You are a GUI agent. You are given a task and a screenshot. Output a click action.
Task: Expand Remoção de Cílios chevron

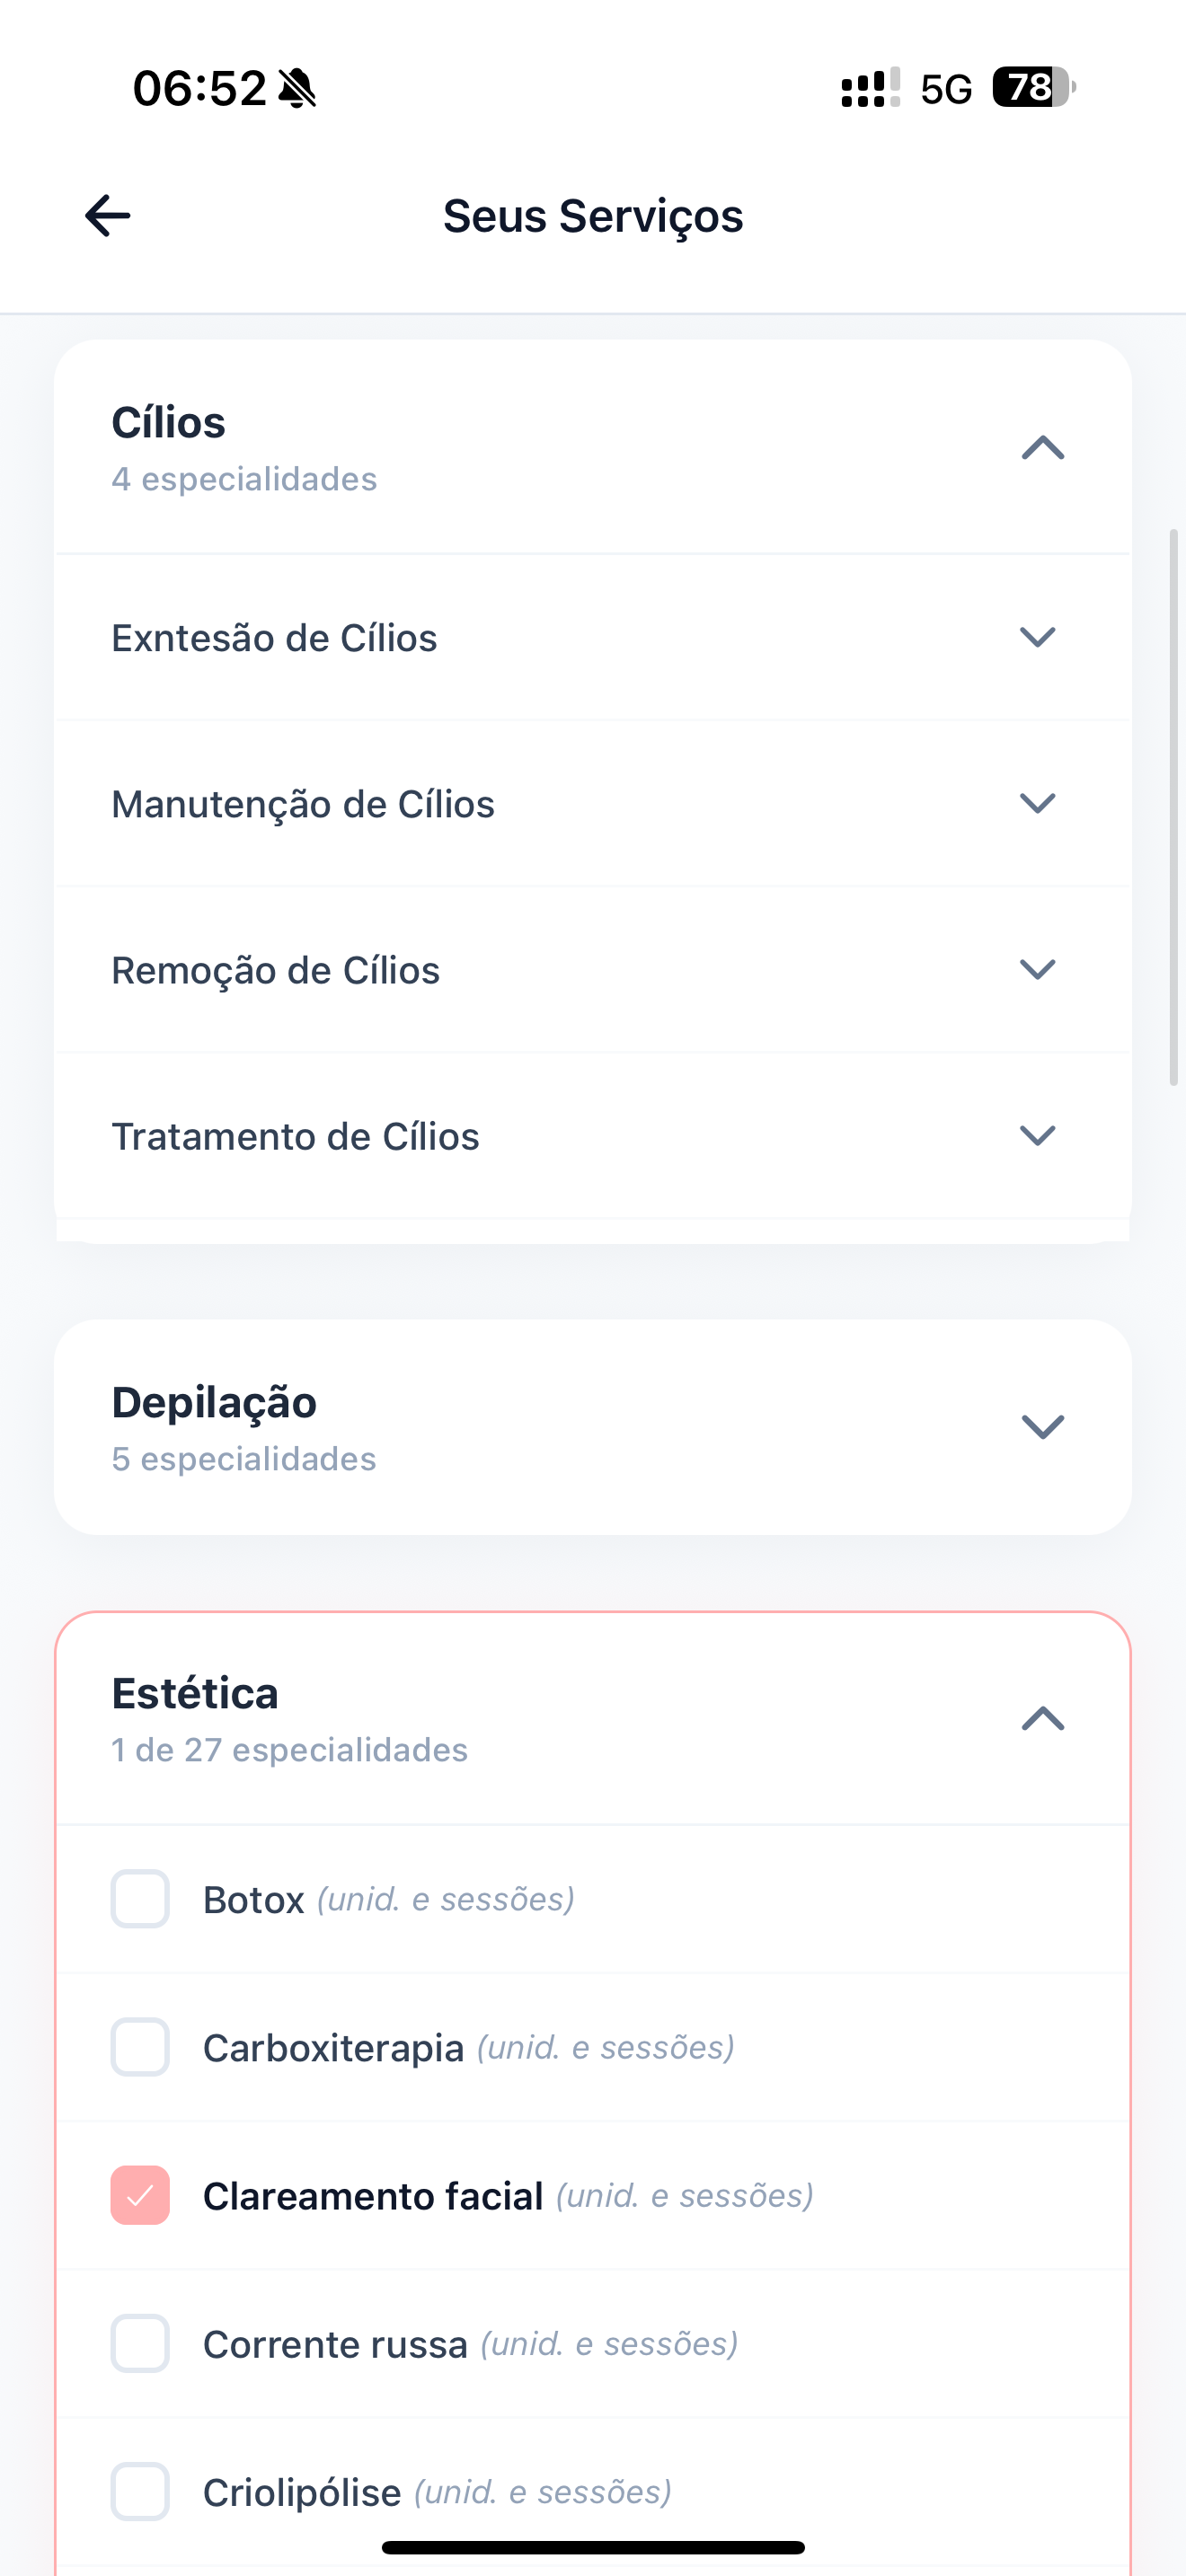[x=1037, y=969]
